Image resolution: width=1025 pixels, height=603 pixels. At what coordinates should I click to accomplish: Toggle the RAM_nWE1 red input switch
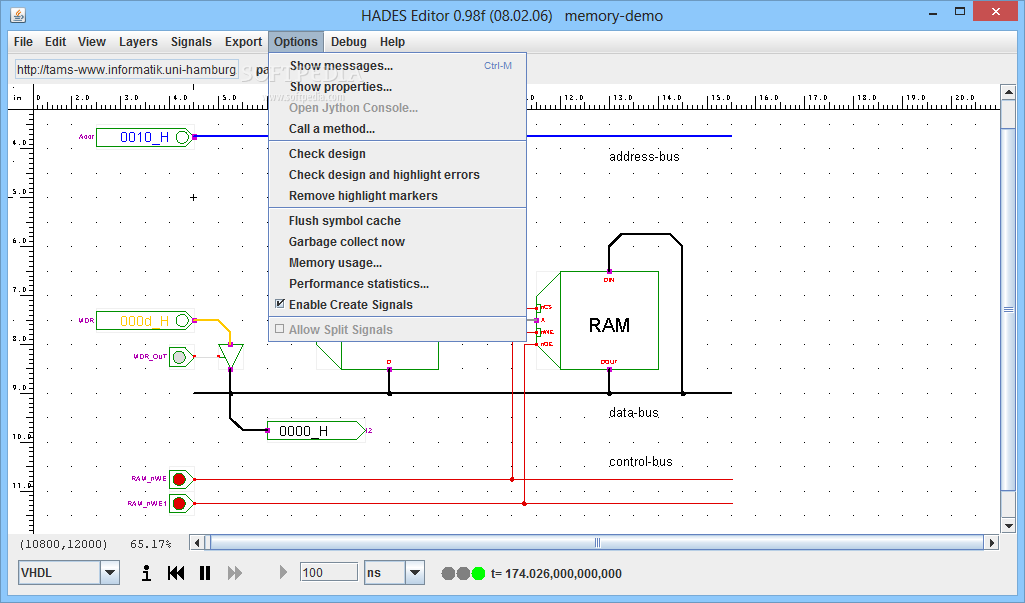[180, 504]
